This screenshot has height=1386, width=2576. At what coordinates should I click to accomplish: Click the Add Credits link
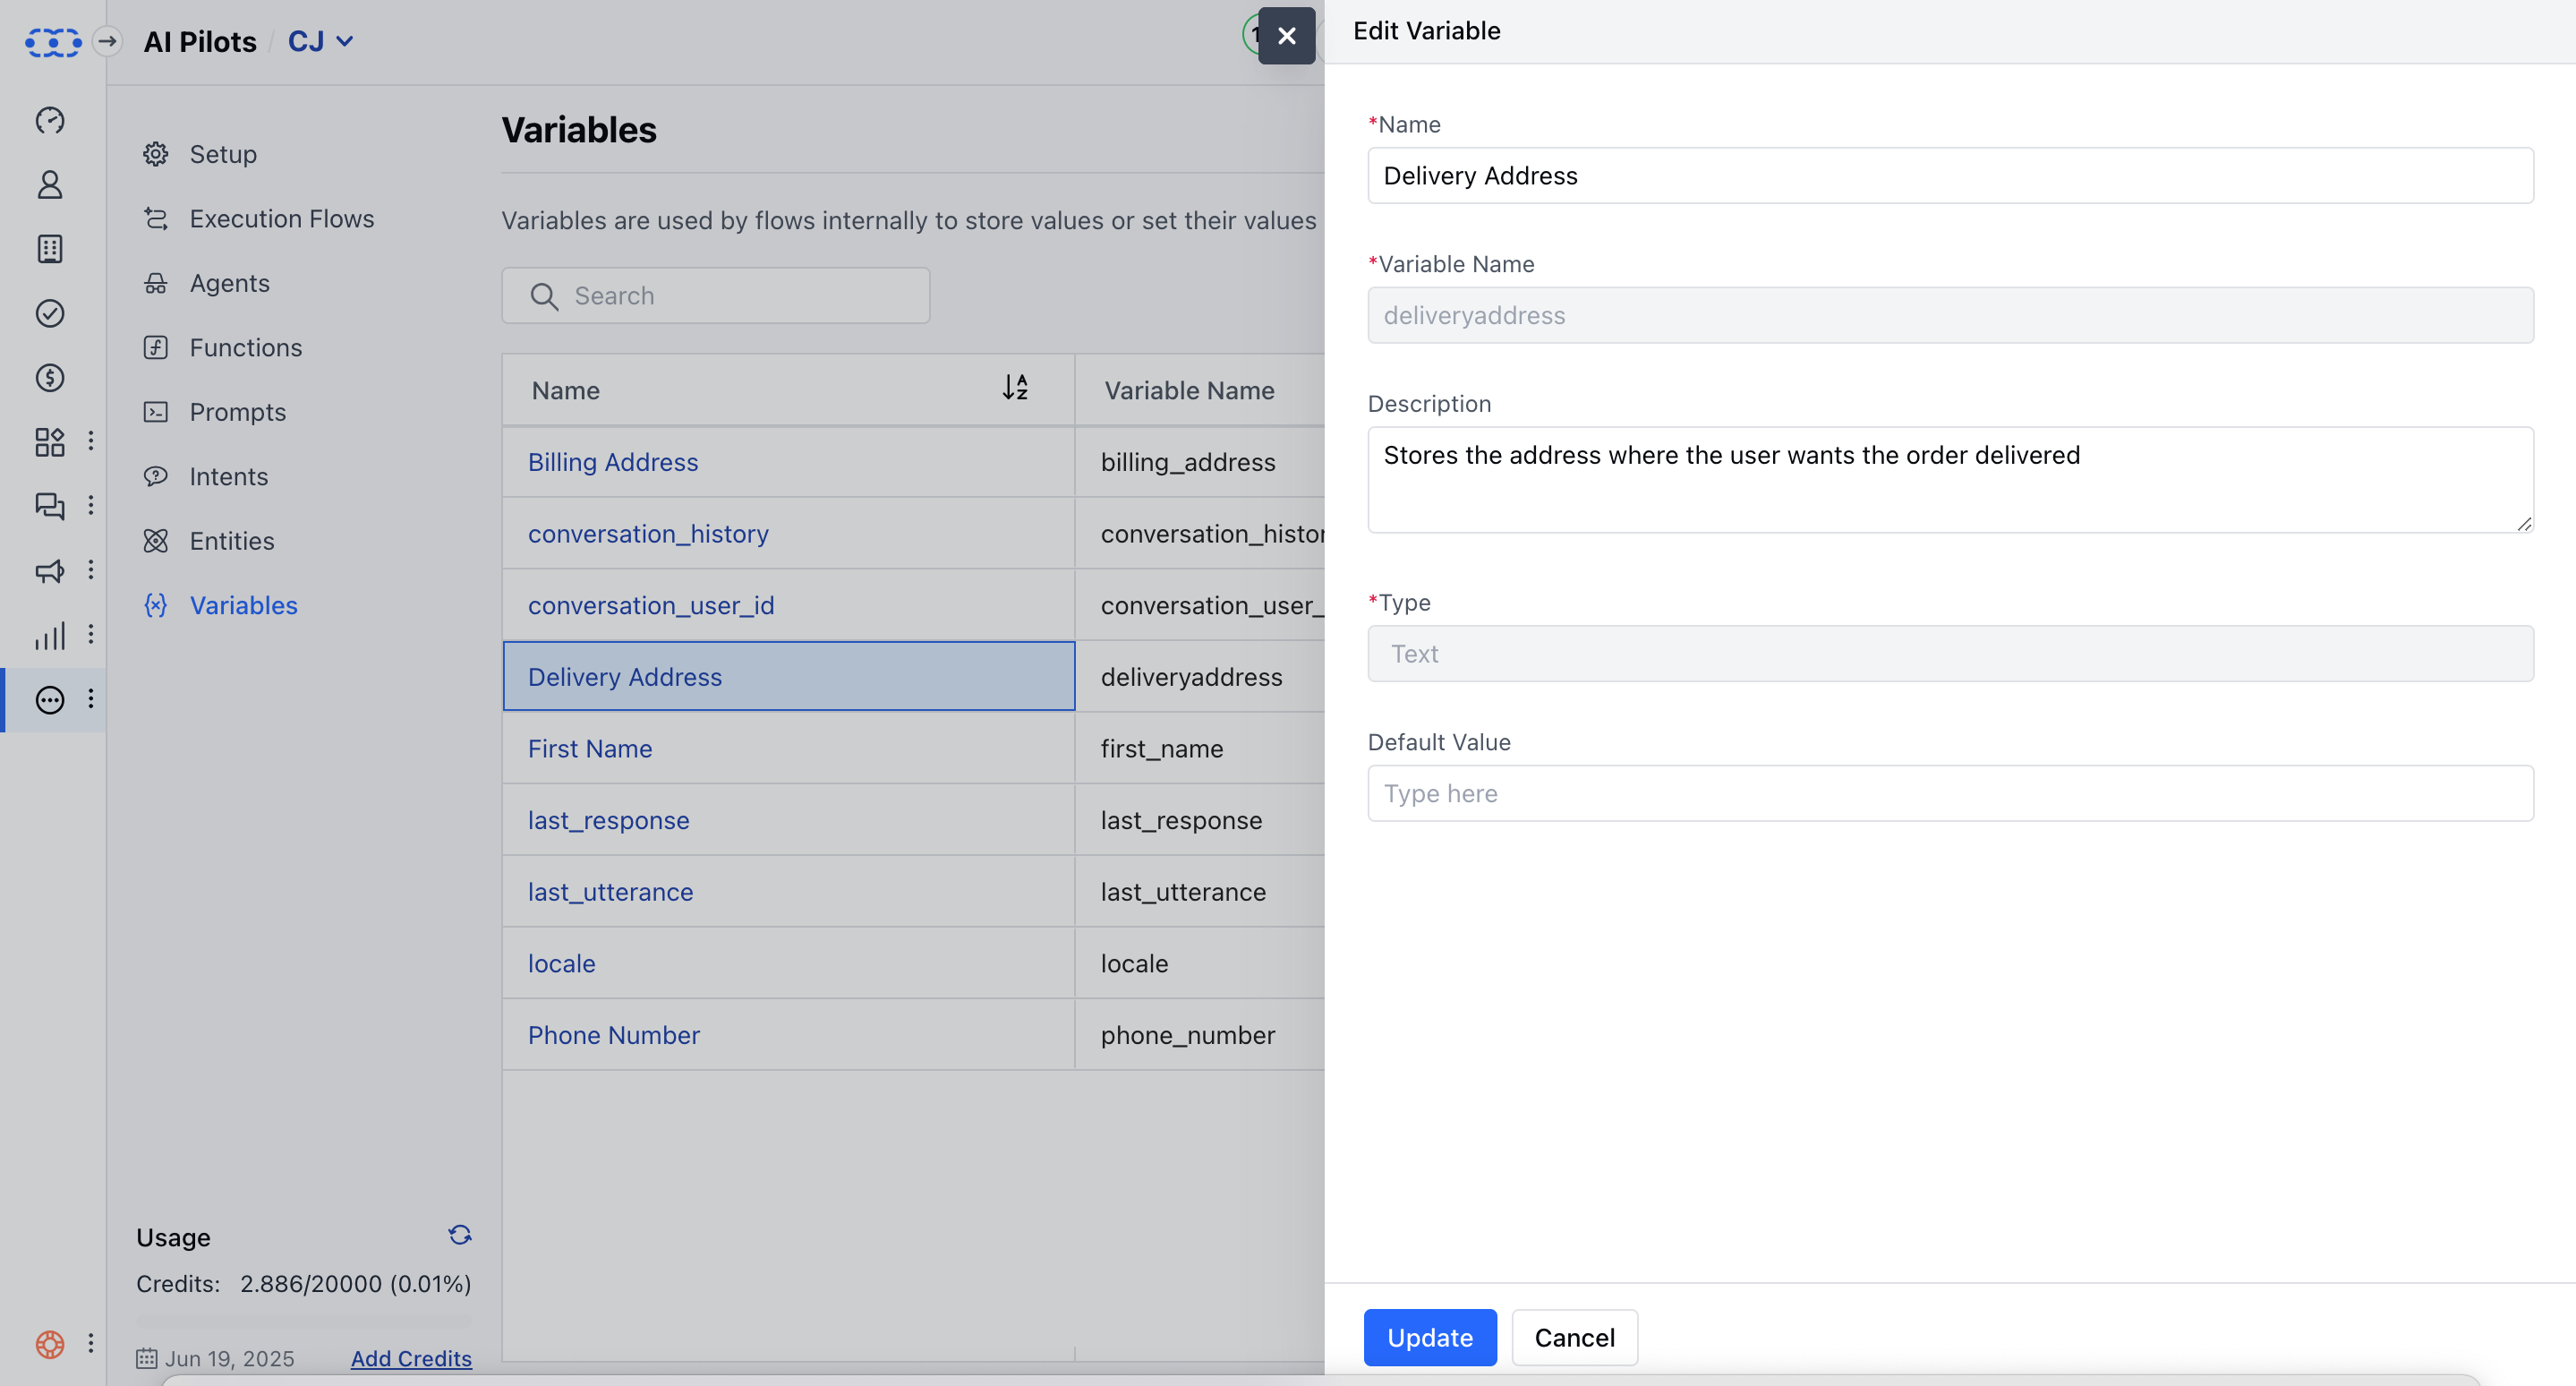coord(411,1358)
